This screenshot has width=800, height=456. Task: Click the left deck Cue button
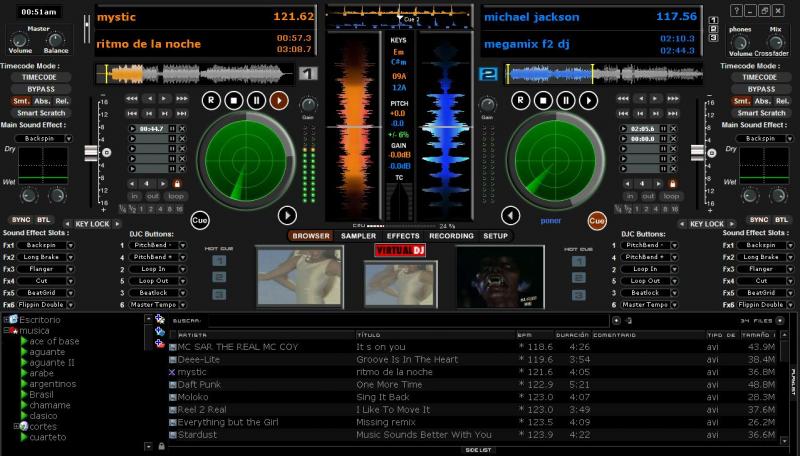(199, 220)
